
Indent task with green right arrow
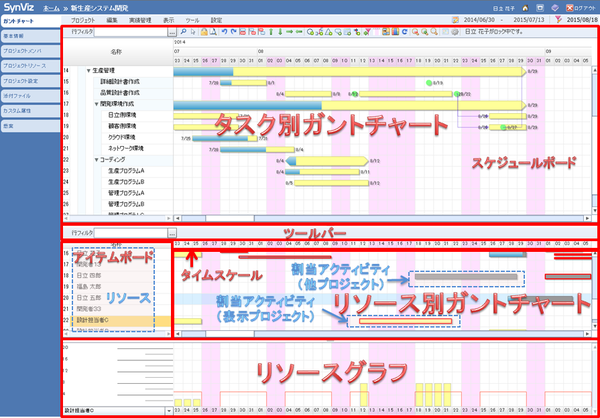click(x=289, y=32)
